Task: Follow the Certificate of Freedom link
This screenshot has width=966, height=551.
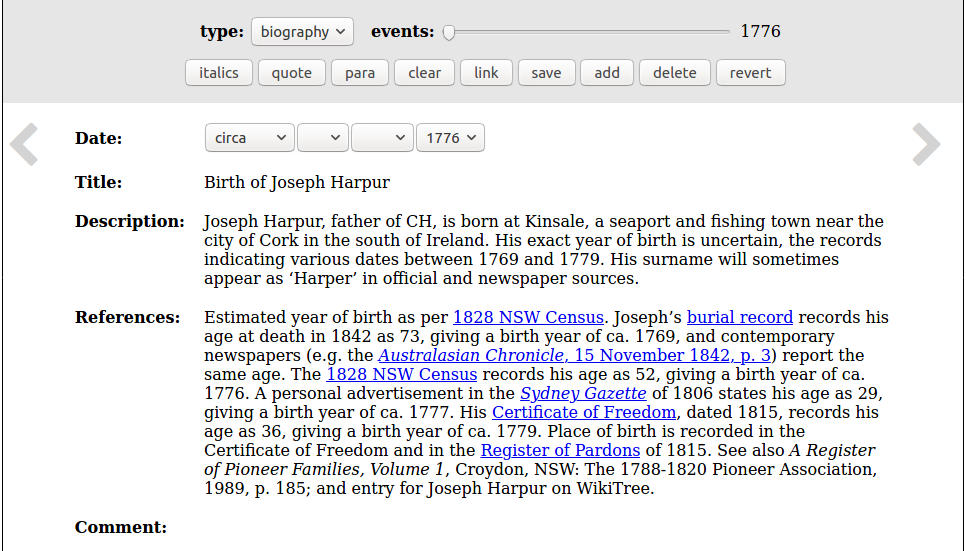Action: coord(584,413)
